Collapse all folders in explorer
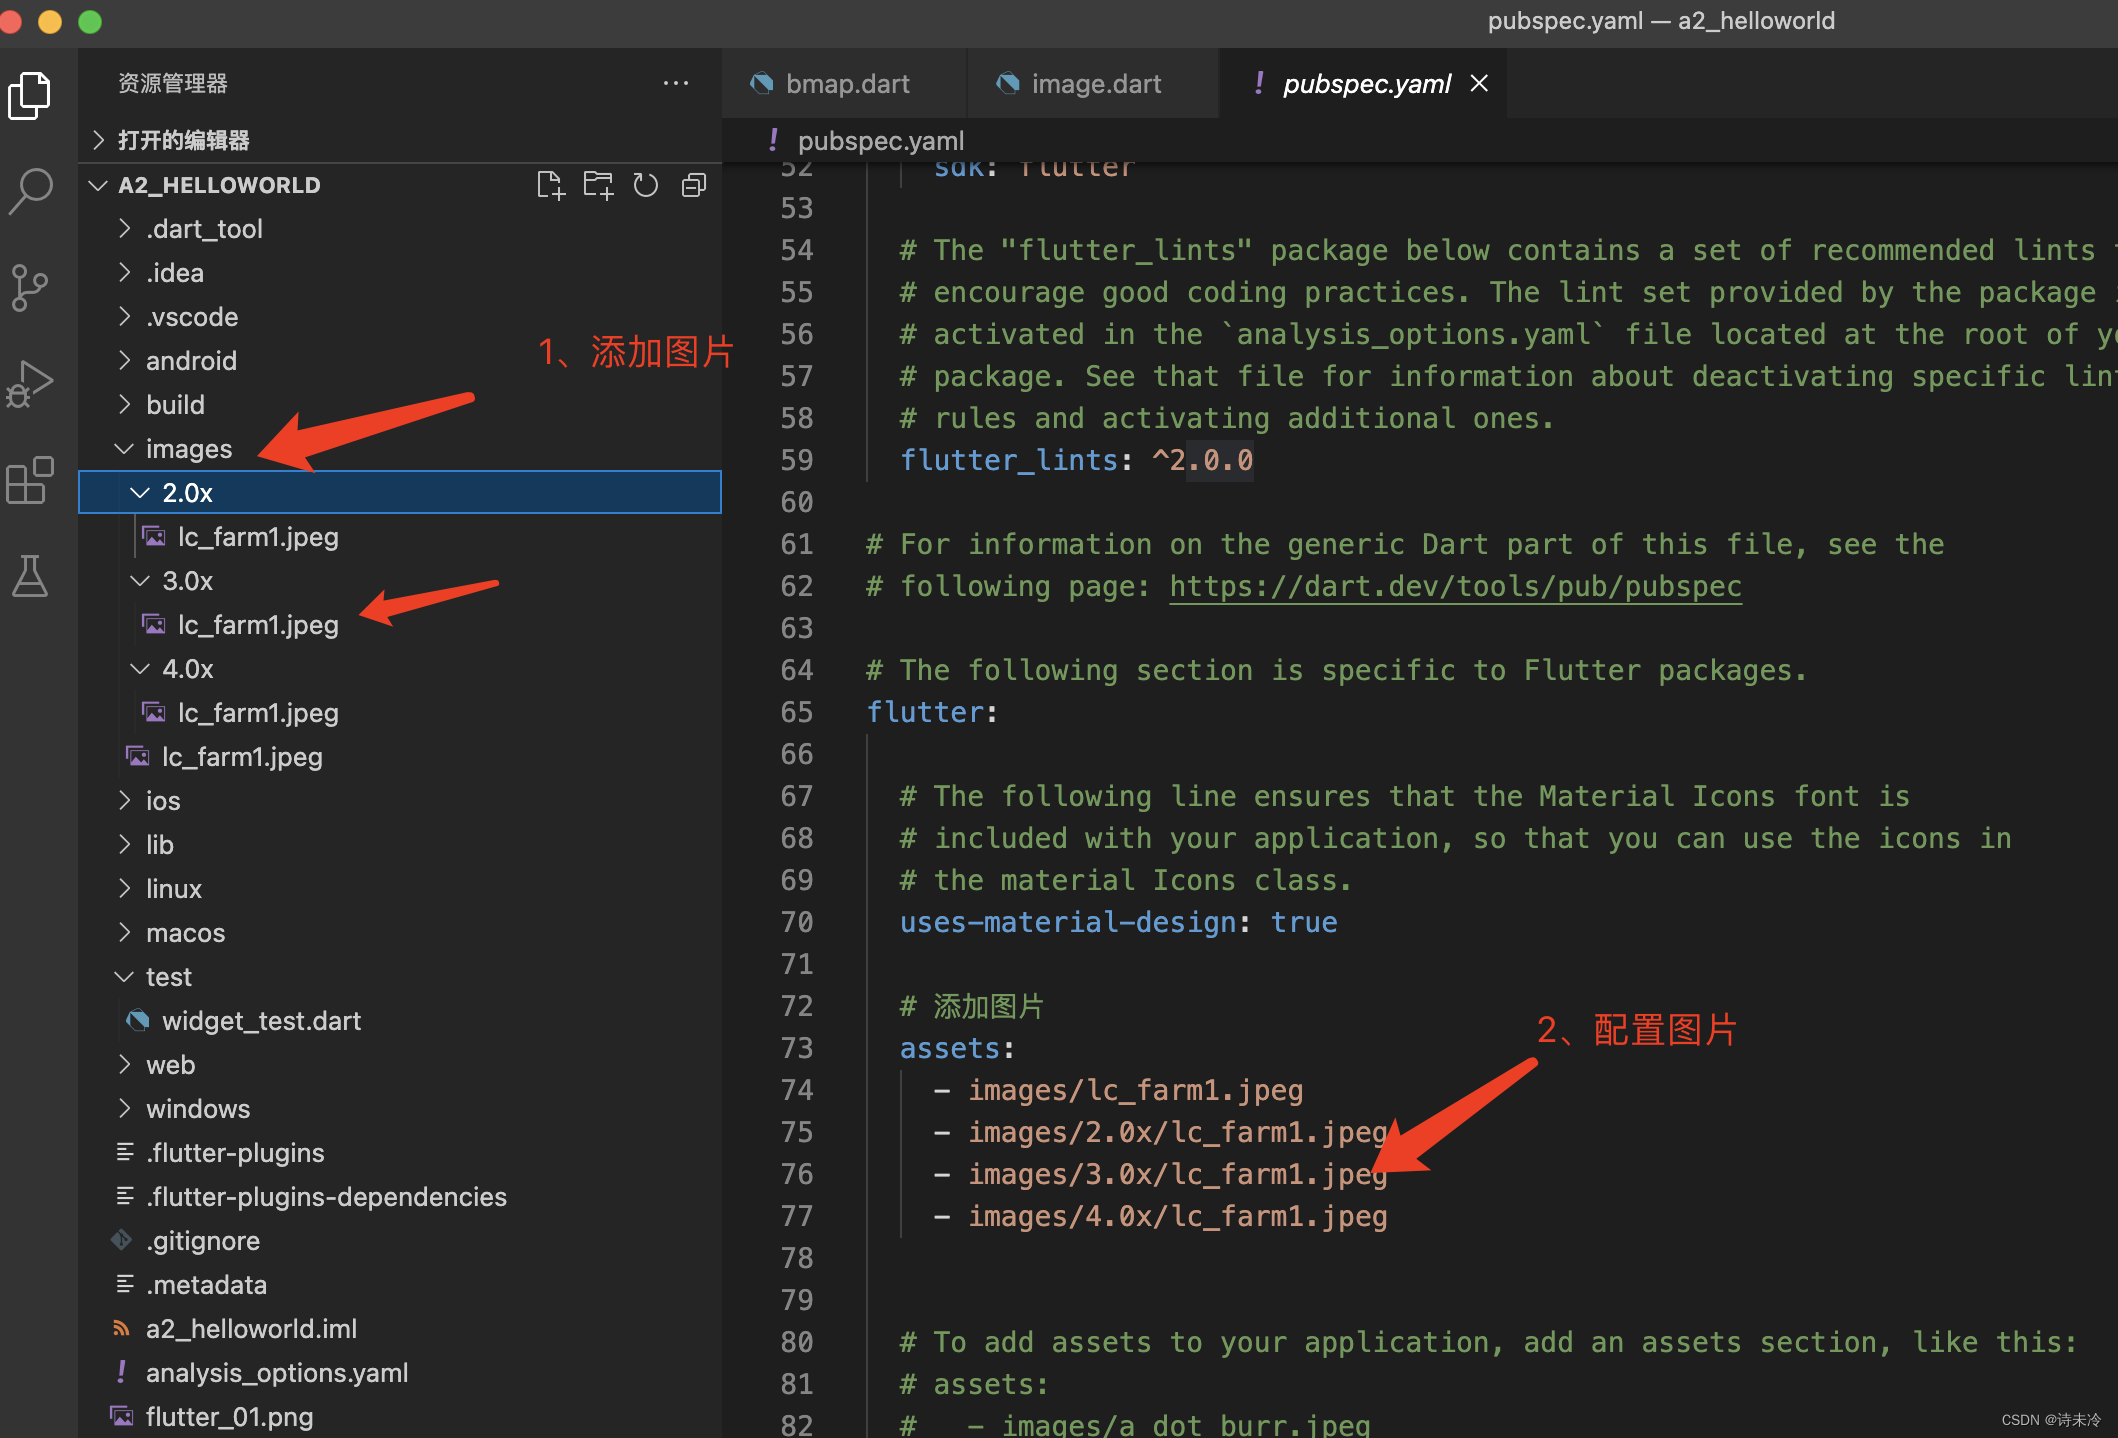The width and height of the screenshot is (2118, 1438). click(x=694, y=185)
